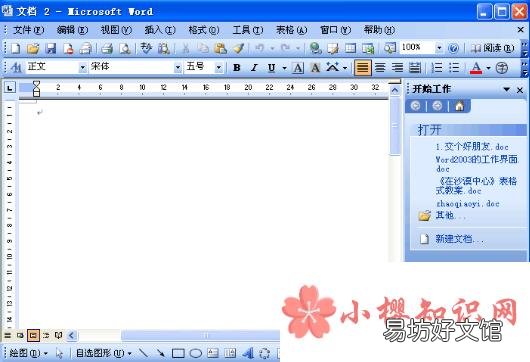
Task: Click the tab selector at ruler corner
Action: coord(10,88)
